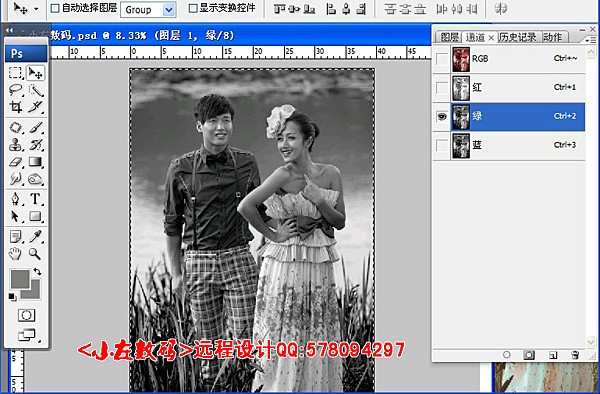600x394 pixels.
Task: Select the Healing Brush tool
Action: (15, 127)
